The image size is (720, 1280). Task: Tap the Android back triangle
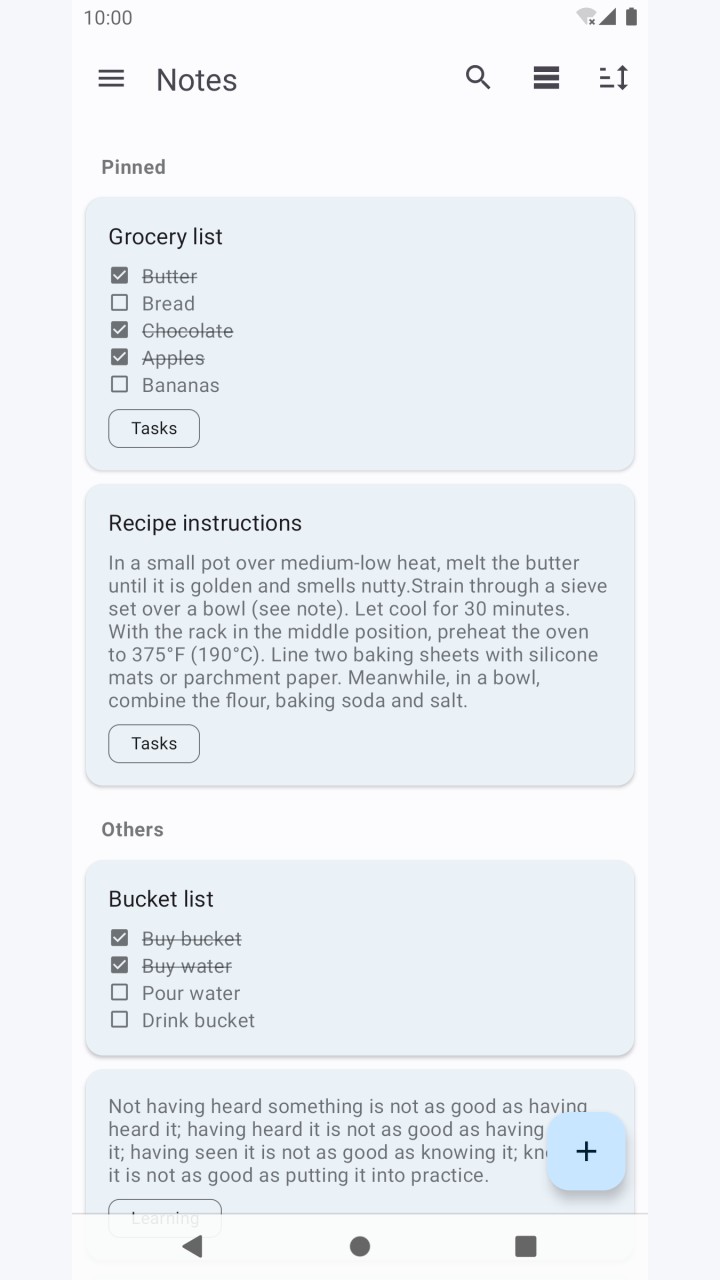tap(193, 1245)
